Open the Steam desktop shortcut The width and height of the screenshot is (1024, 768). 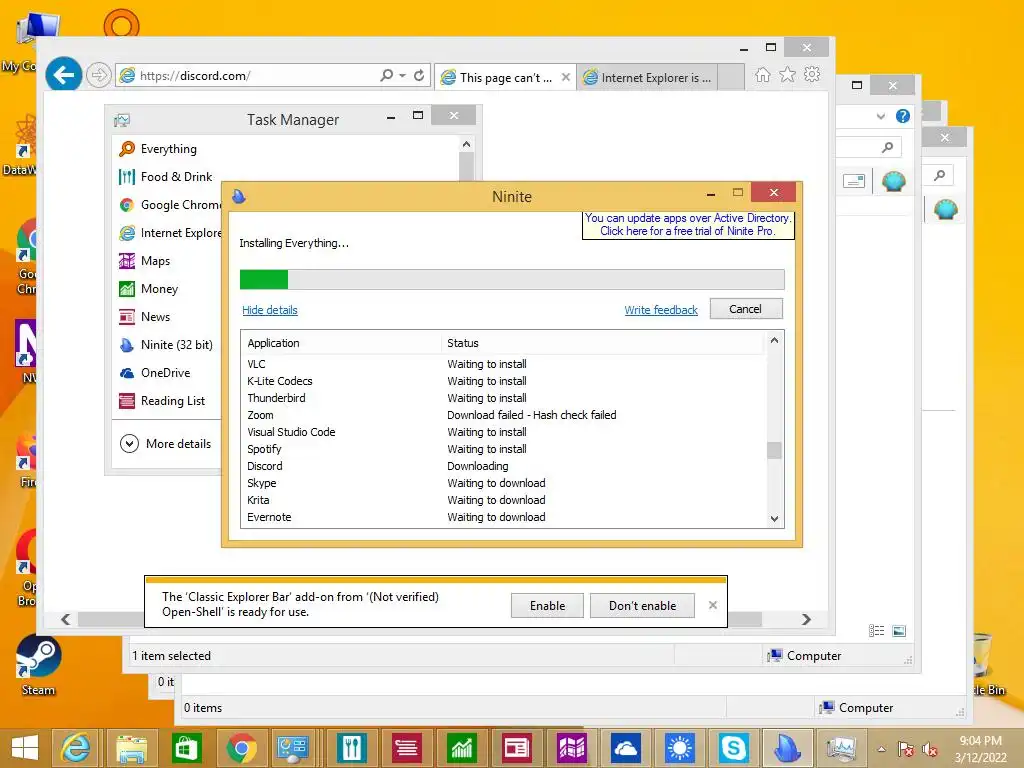click(x=38, y=667)
